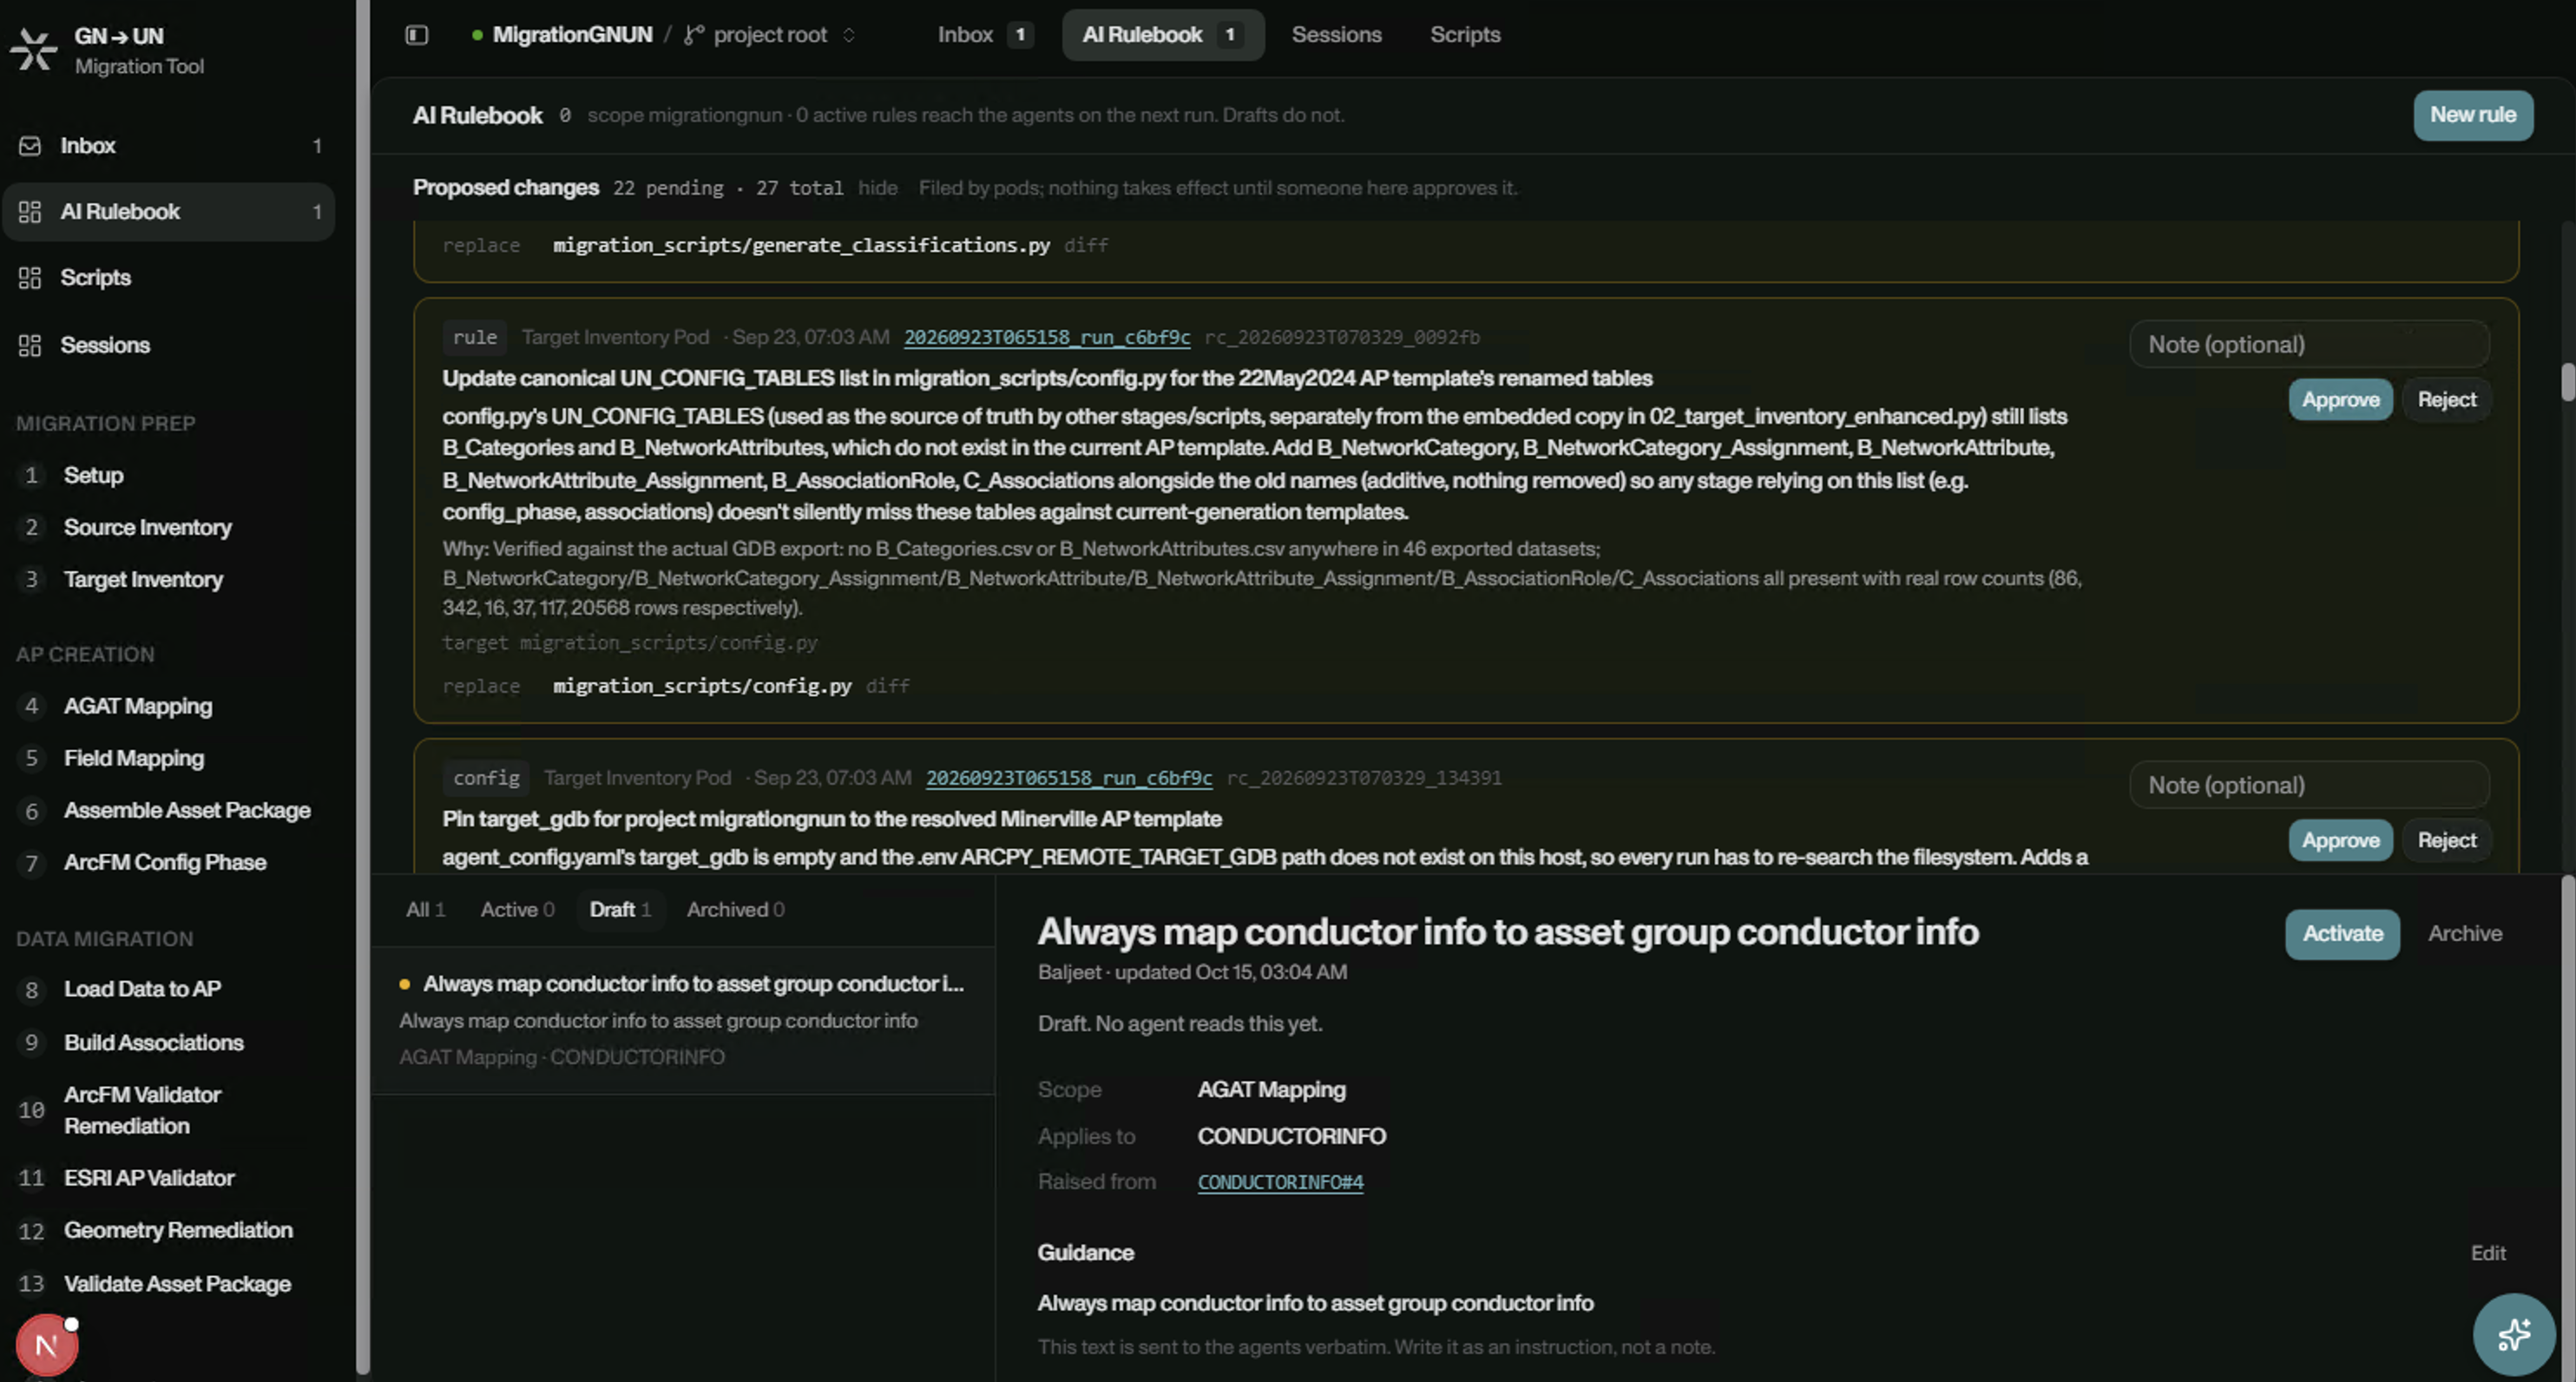Open the CONDUCTORINFO#4 link

click(1280, 1182)
